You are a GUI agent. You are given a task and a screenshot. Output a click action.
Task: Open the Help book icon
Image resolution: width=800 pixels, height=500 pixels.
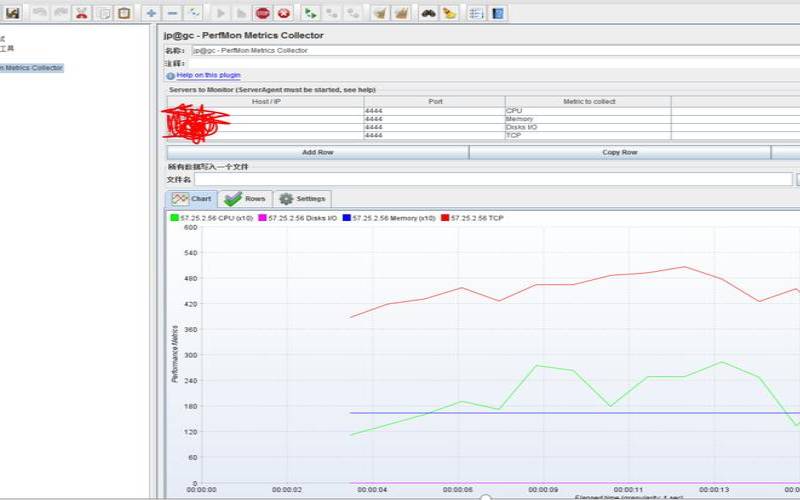tap(497, 13)
